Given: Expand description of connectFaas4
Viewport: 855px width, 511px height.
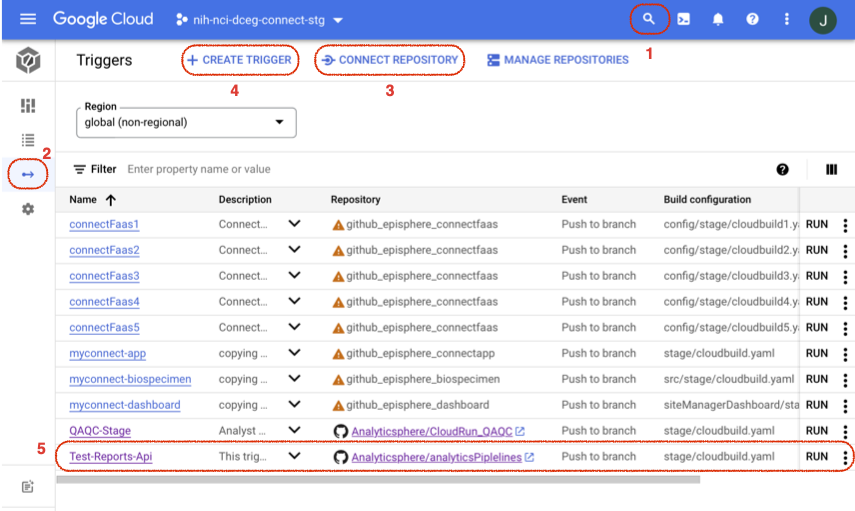Looking at the screenshot, I should pos(294,301).
